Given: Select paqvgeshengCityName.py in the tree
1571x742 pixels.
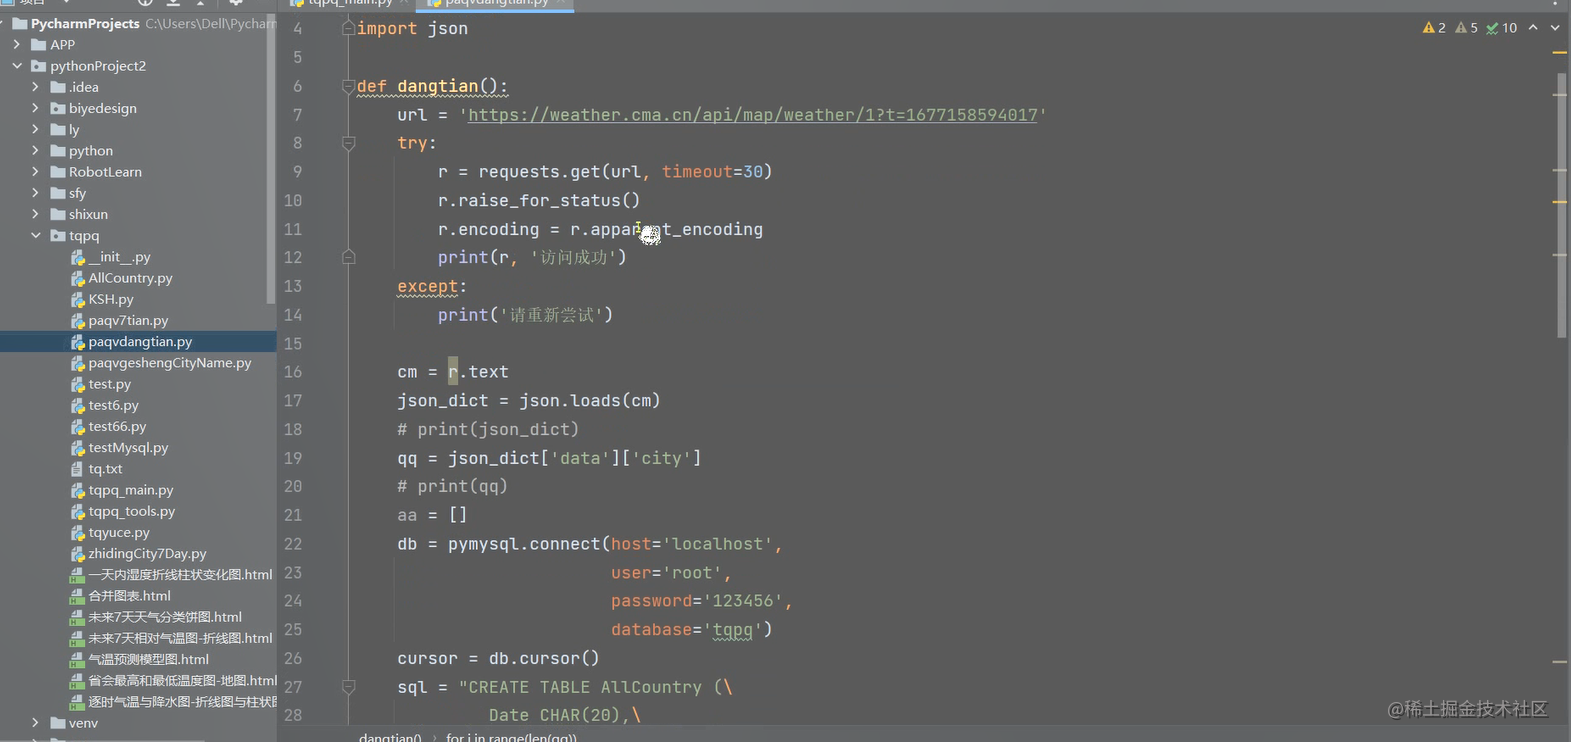Looking at the screenshot, I should point(170,363).
